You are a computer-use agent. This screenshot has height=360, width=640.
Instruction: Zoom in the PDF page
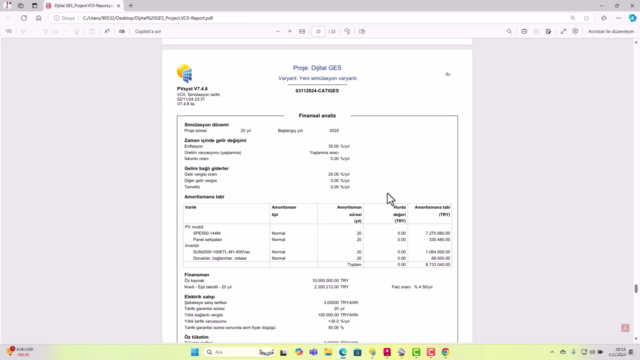[290, 31]
